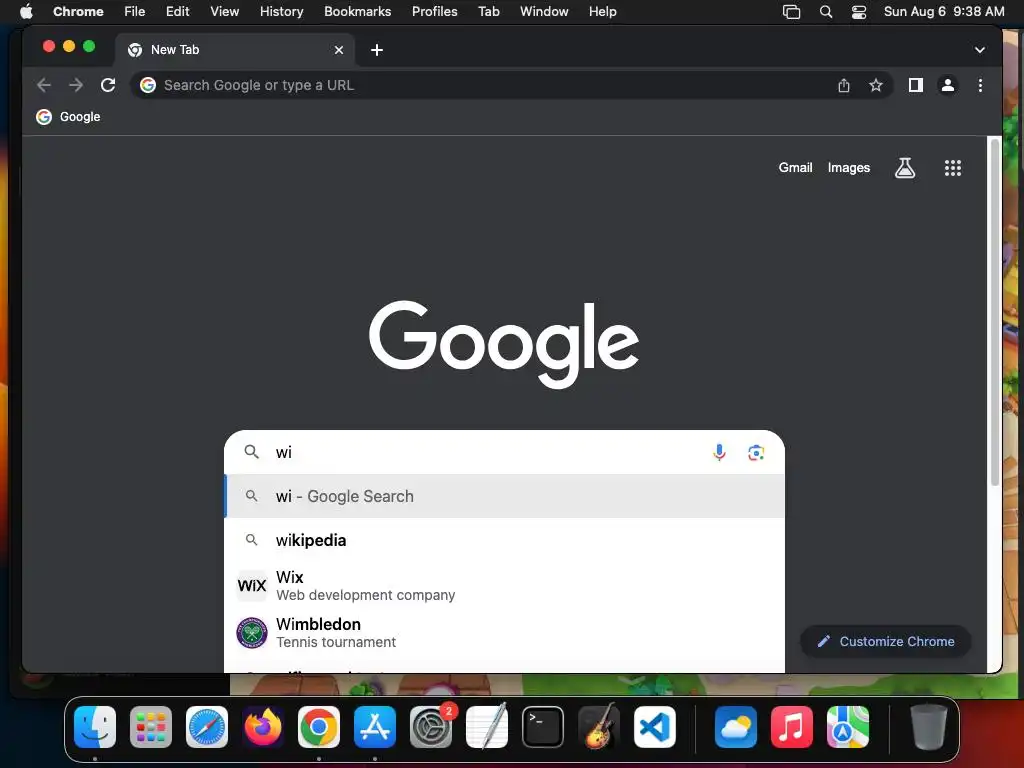The width and height of the screenshot is (1024, 768).
Task: Reload the current page
Action: pyautogui.click(x=108, y=85)
